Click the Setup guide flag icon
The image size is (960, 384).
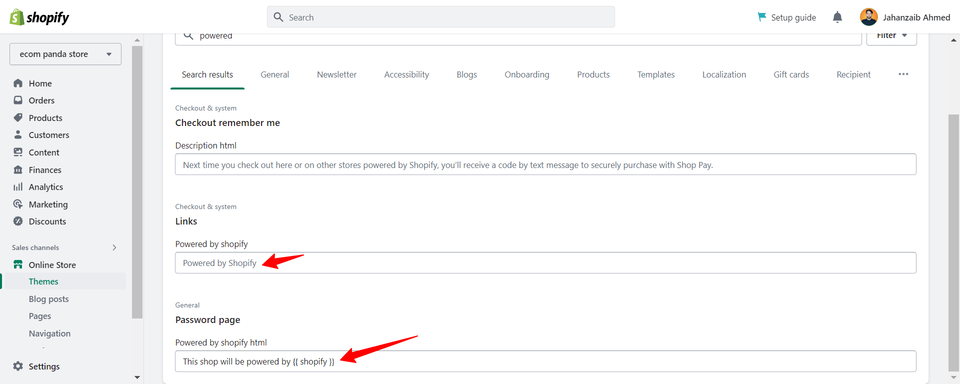tap(762, 17)
